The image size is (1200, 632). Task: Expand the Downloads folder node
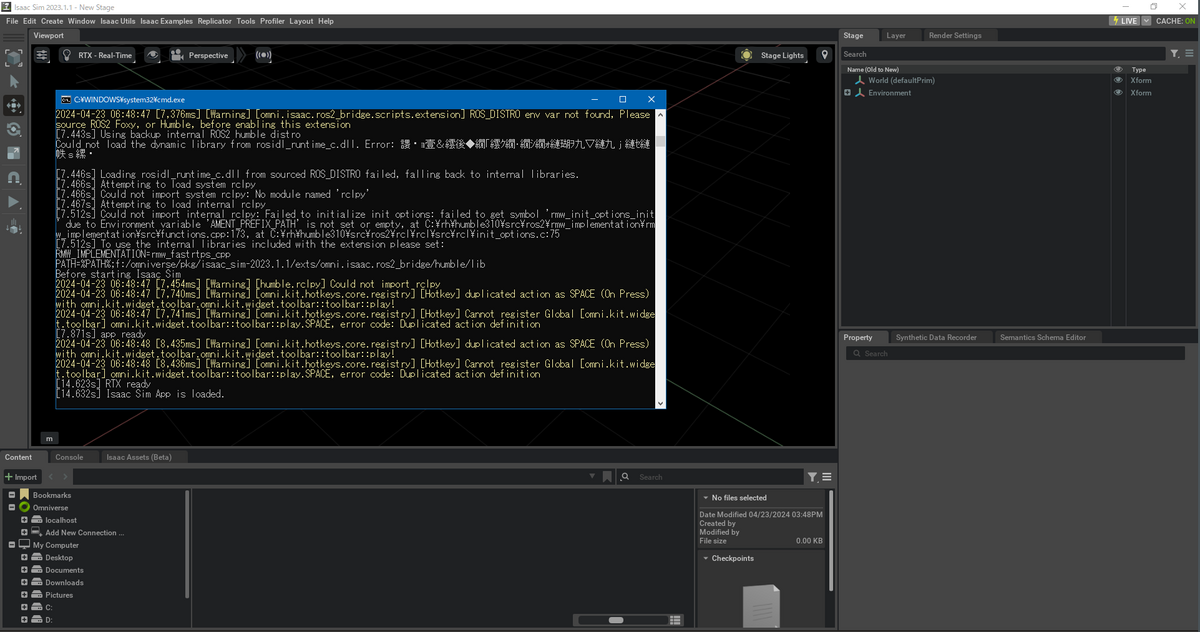(24, 582)
